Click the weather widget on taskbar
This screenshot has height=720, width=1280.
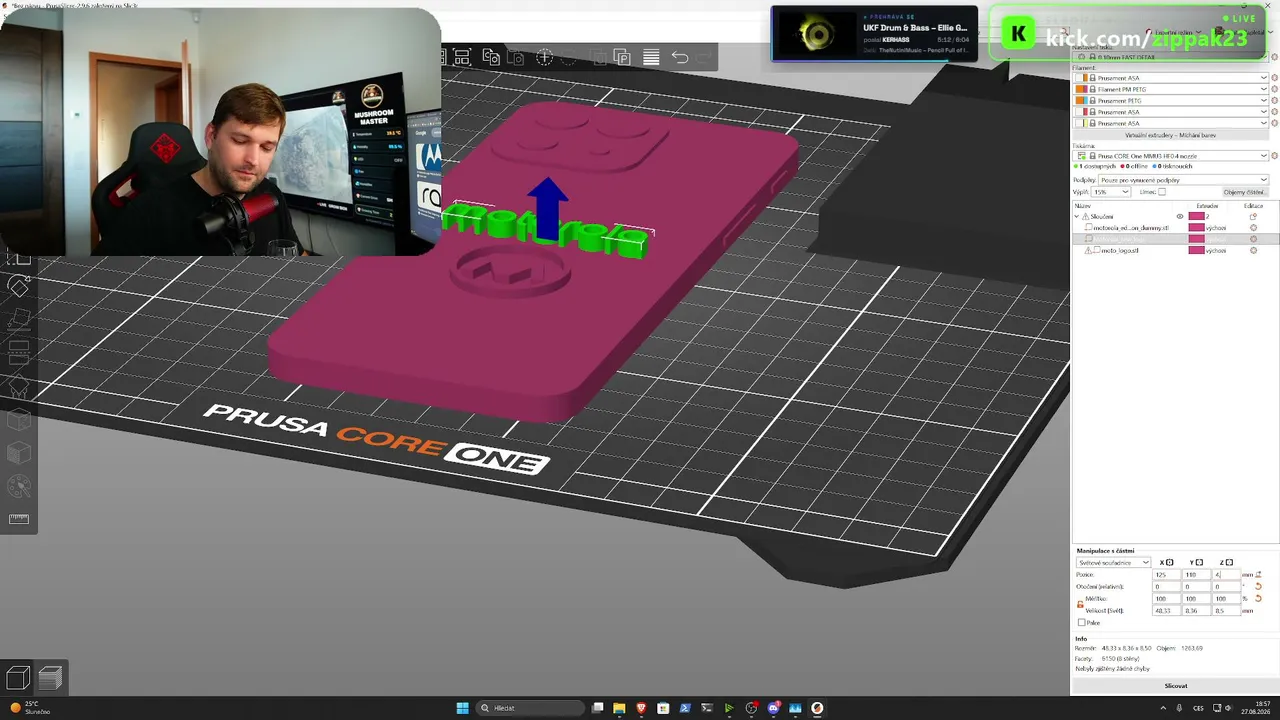(30, 708)
